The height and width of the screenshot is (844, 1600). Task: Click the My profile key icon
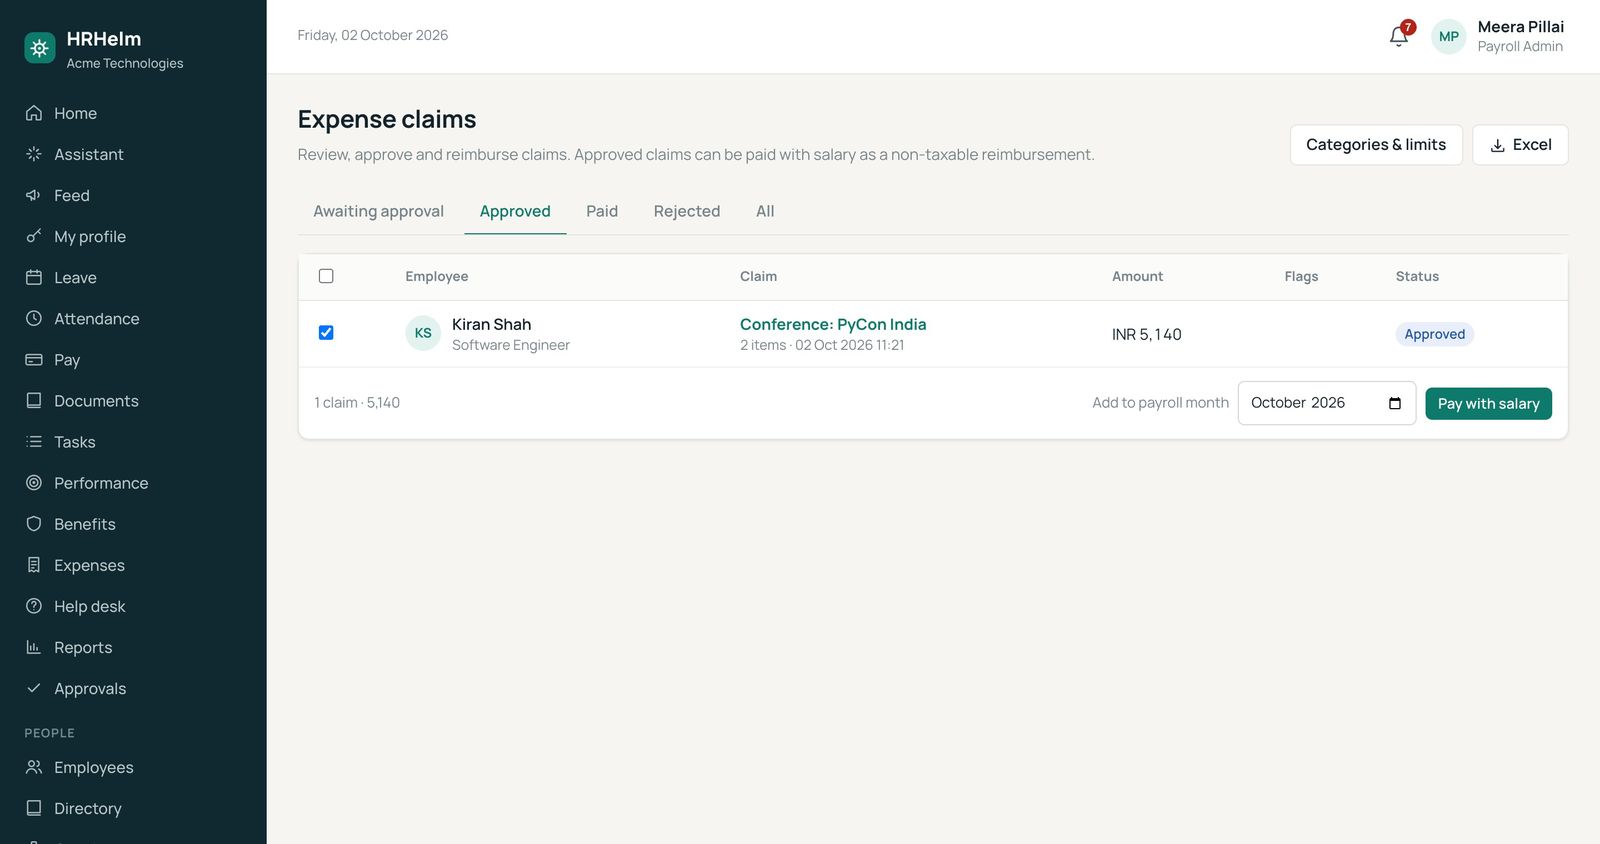pyautogui.click(x=34, y=236)
